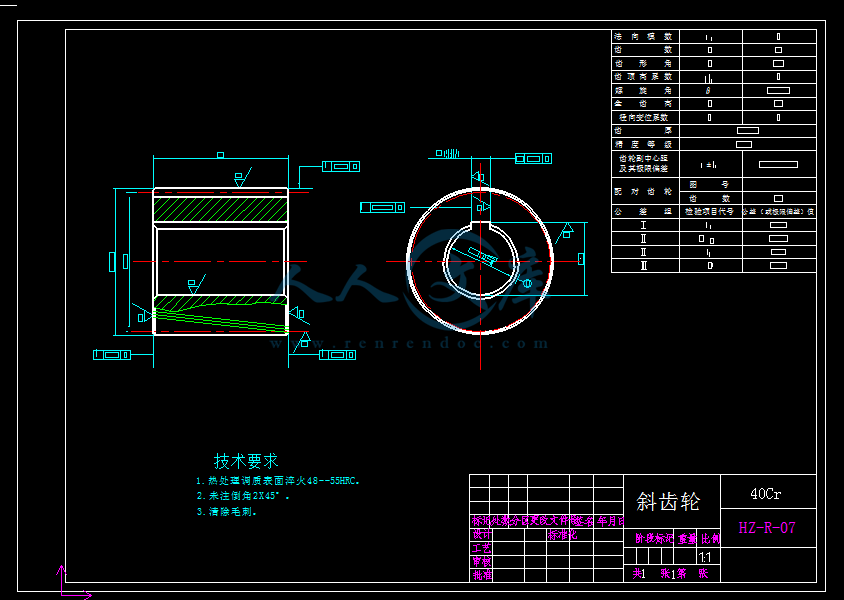Select the 工艺 label in title block
Image resolution: width=844 pixels, height=600 pixels.
pyautogui.click(x=482, y=548)
